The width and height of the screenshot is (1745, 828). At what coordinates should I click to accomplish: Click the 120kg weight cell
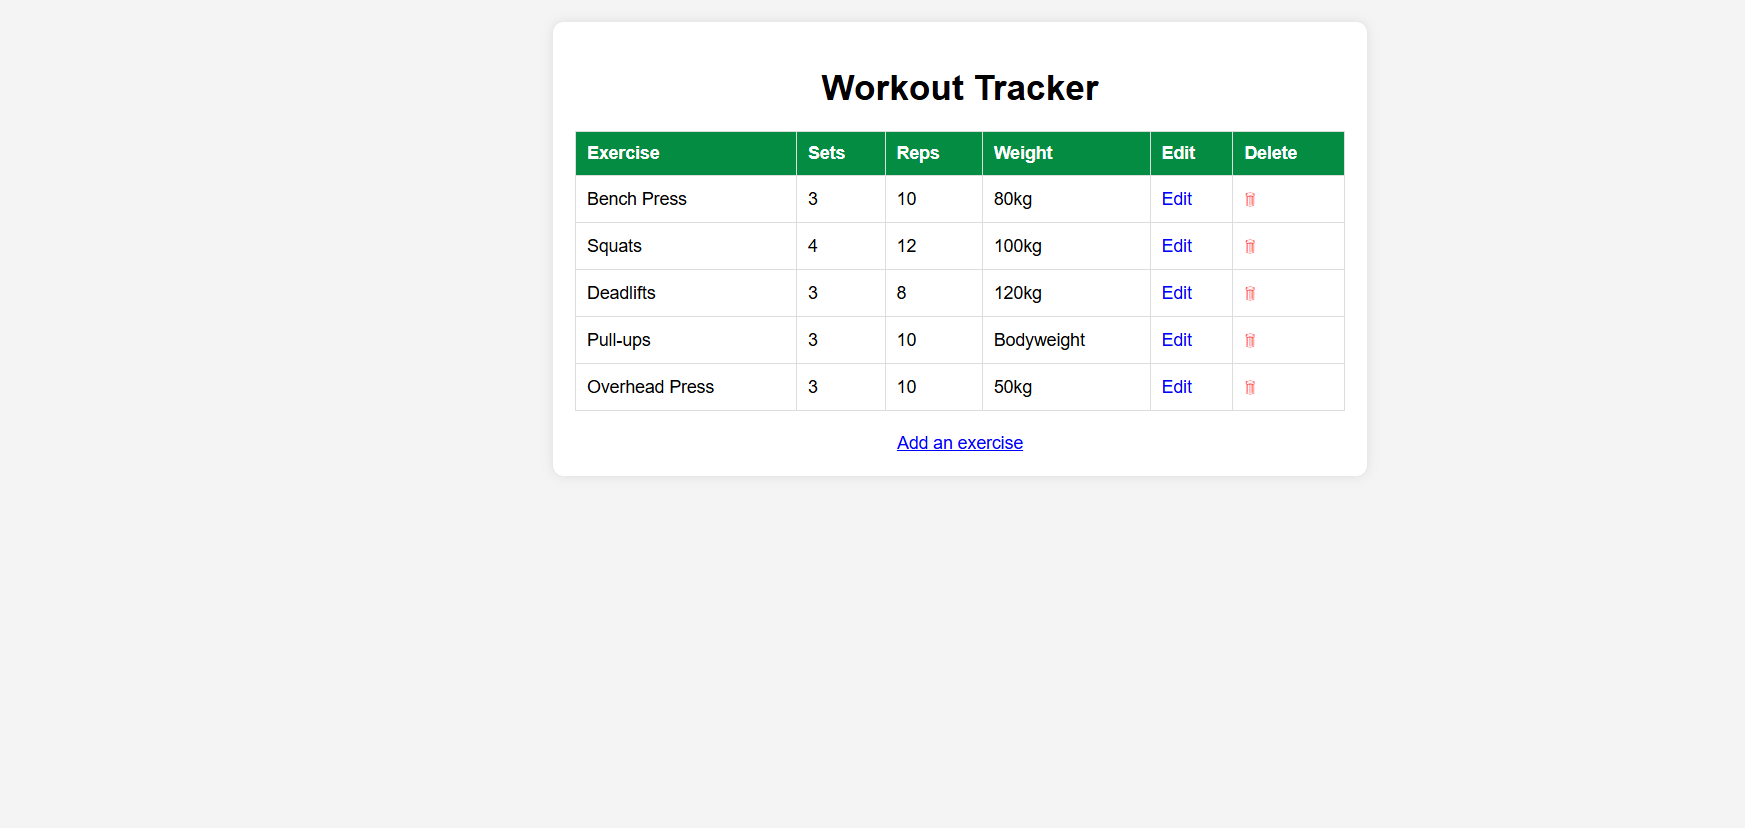1067,293
